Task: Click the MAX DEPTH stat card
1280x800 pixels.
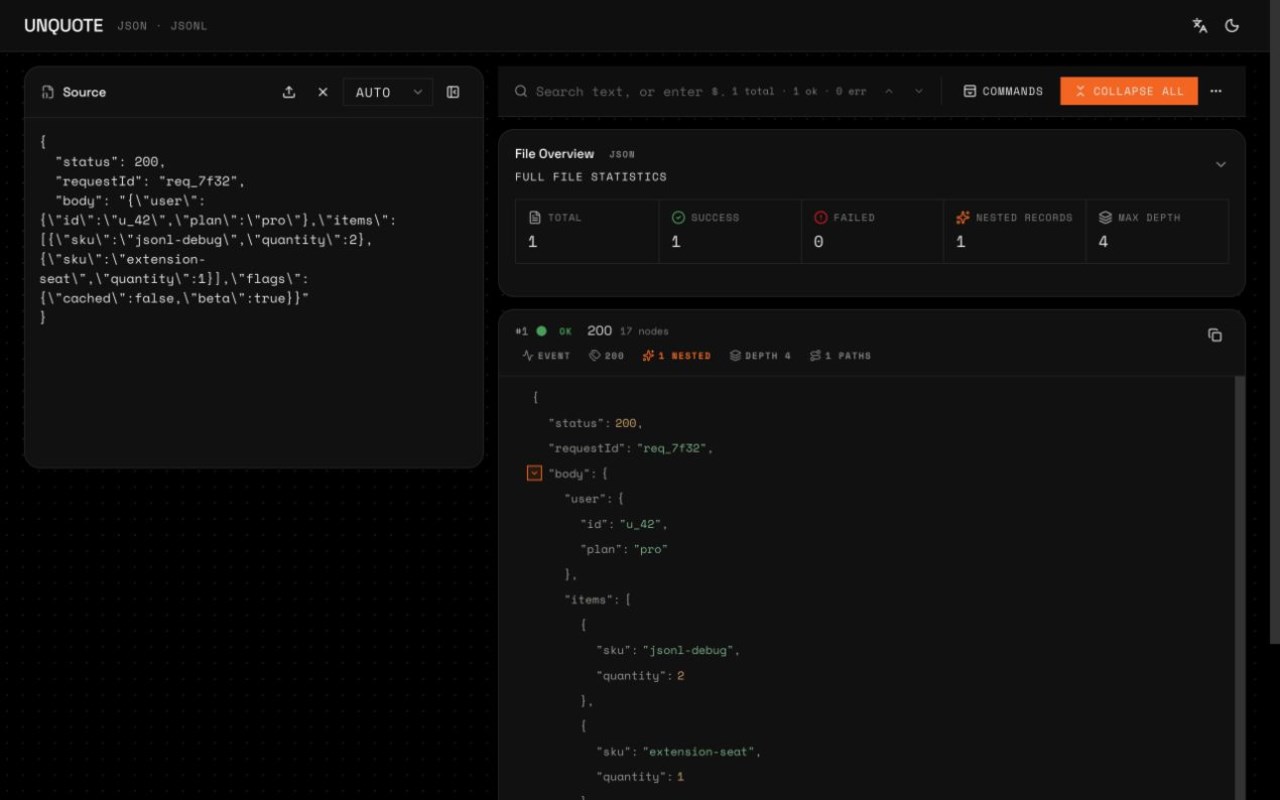Action: [x=1157, y=231]
